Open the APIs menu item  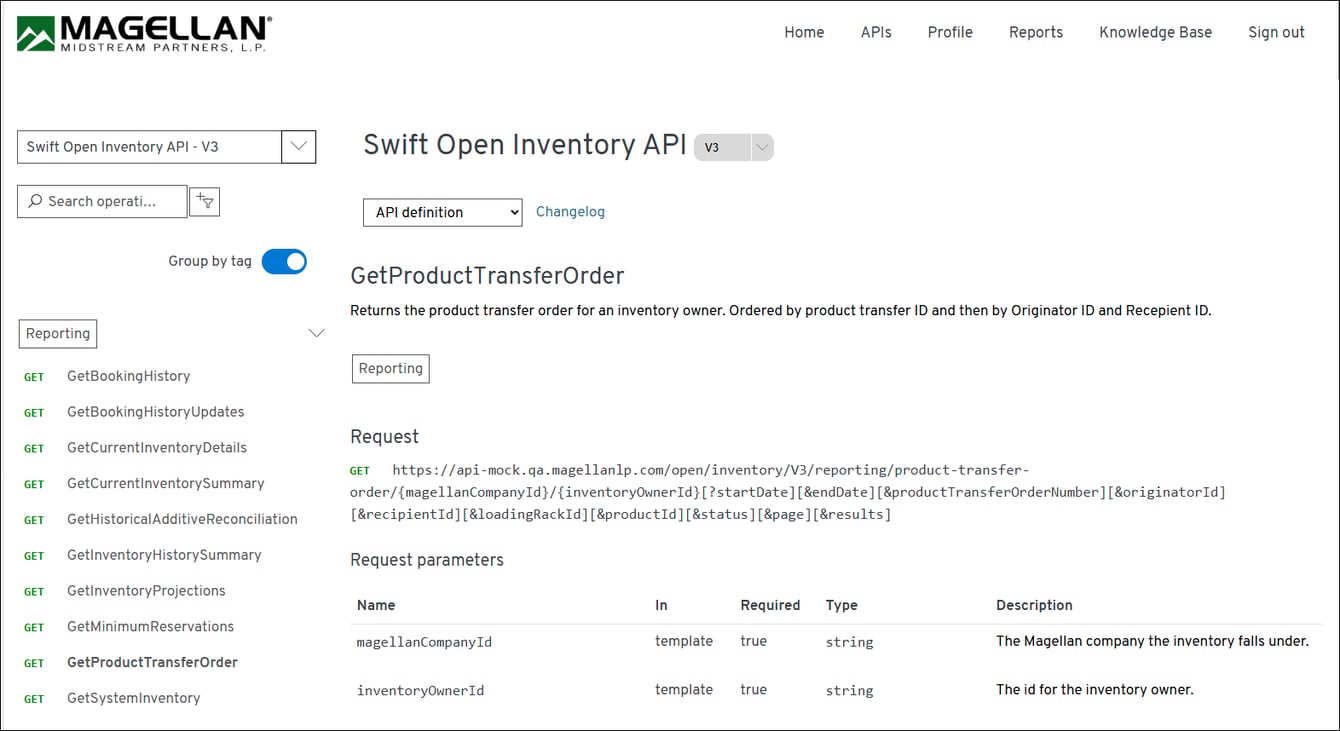[876, 32]
